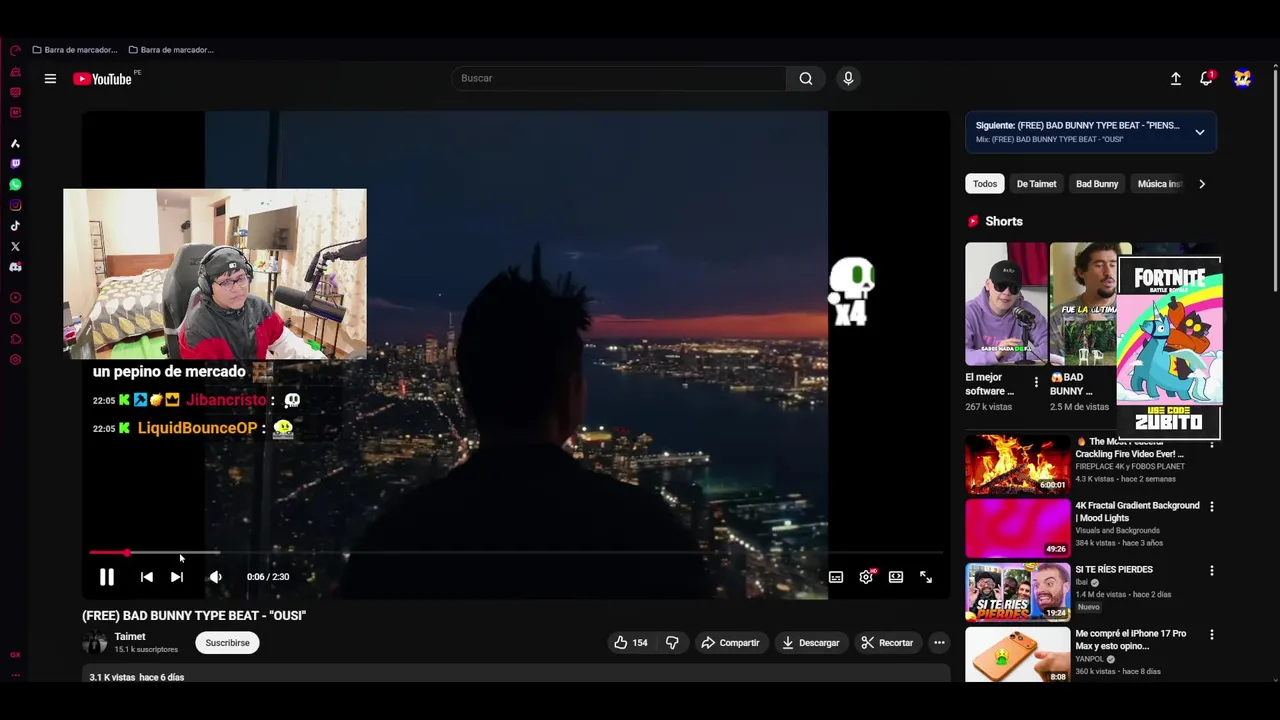Open Twitch in the browser sidebar

(x=15, y=164)
